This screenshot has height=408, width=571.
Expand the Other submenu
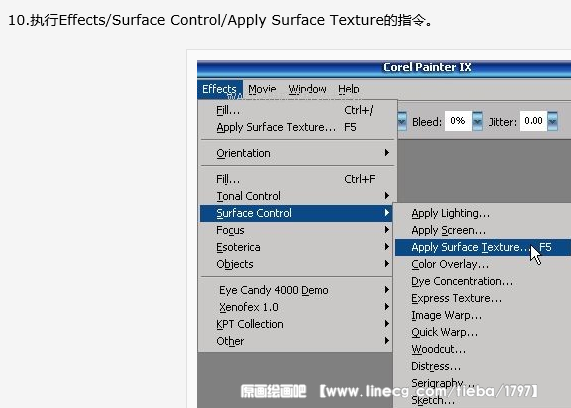click(x=296, y=341)
